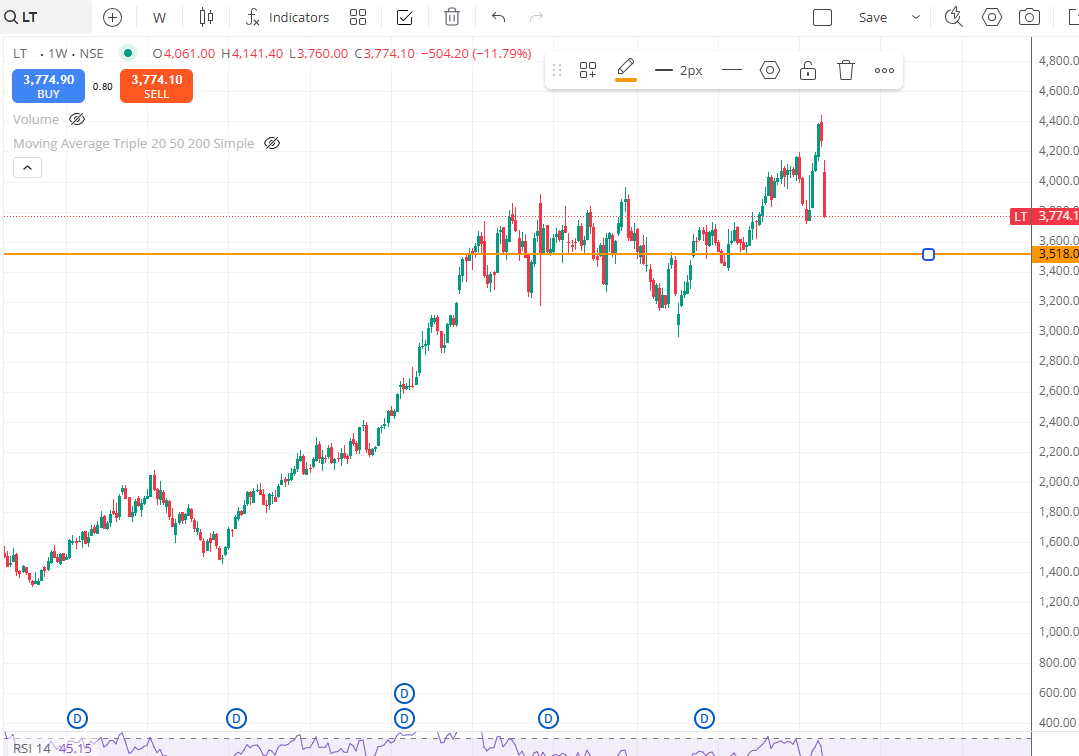Click the Save button
Viewport: 1079px width, 756px height.
pos(873,18)
